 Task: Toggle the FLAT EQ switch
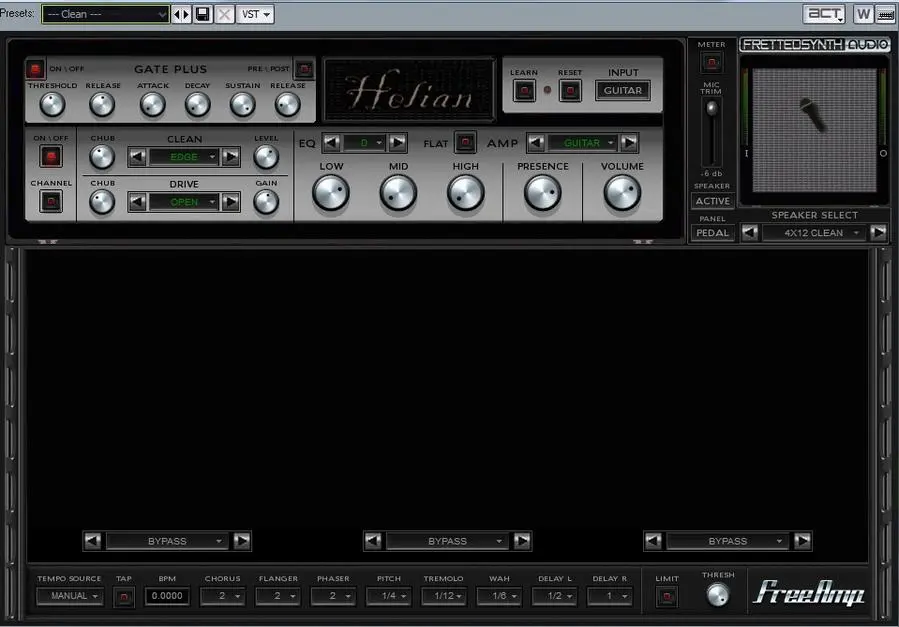465,142
